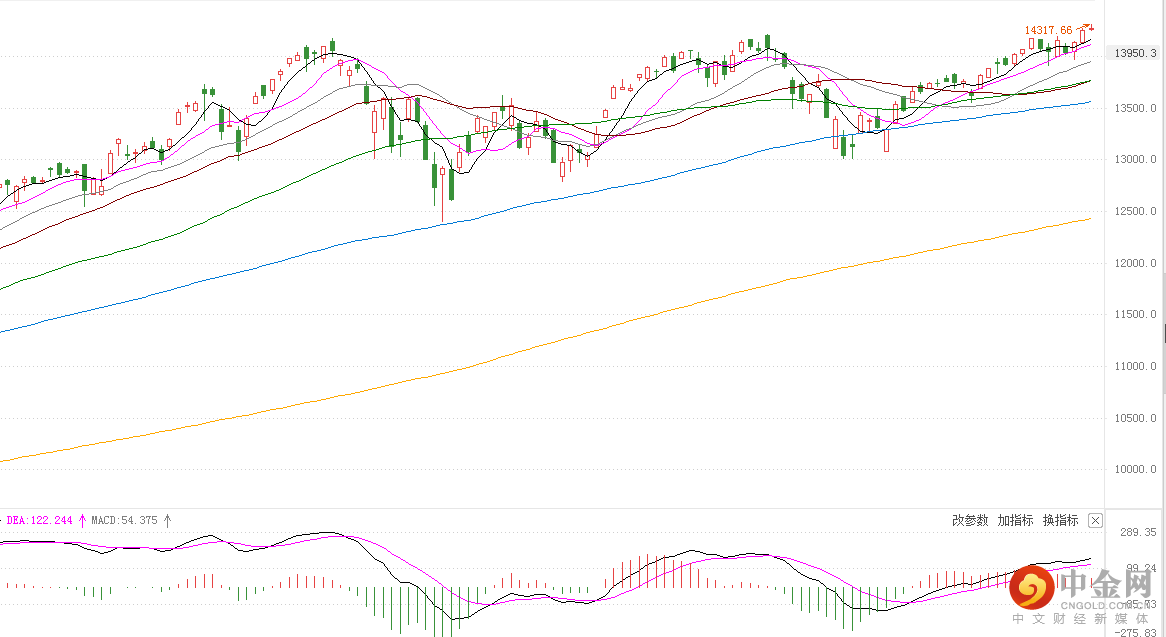The width and height of the screenshot is (1166, 637).
Task: Open 改参数 parameter settings
Action: tap(970, 520)
